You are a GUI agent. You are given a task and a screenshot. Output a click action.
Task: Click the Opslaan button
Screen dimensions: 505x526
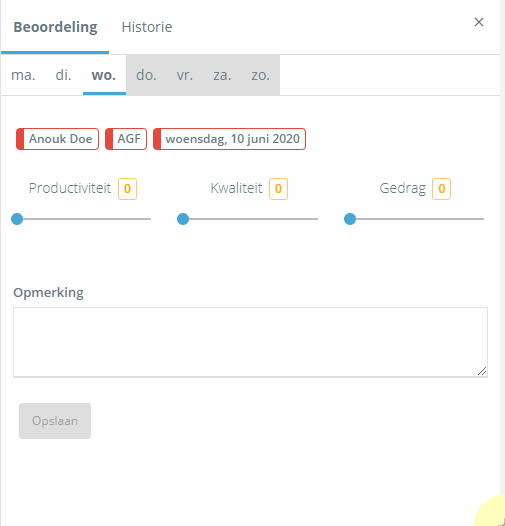(x=55, y=421)
